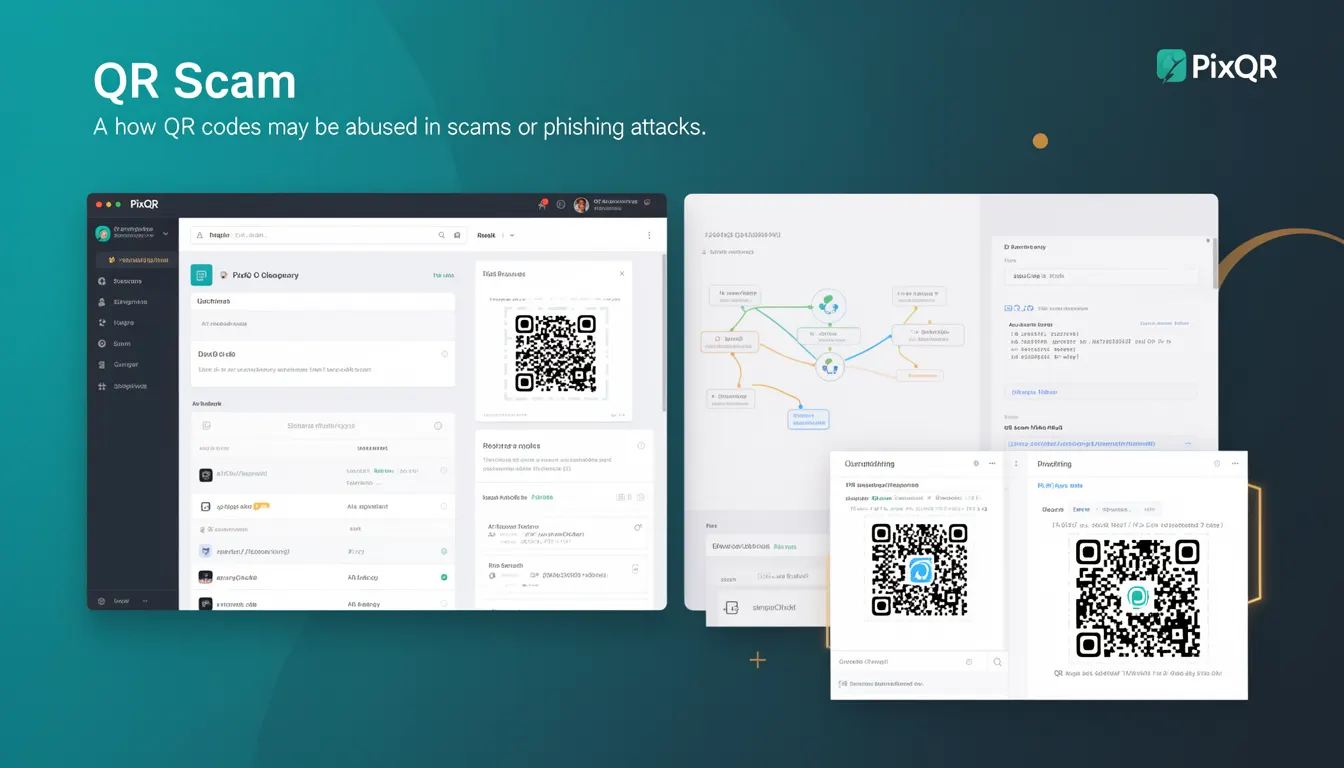Click search magnifier below left QR card

tap(997, 662)
